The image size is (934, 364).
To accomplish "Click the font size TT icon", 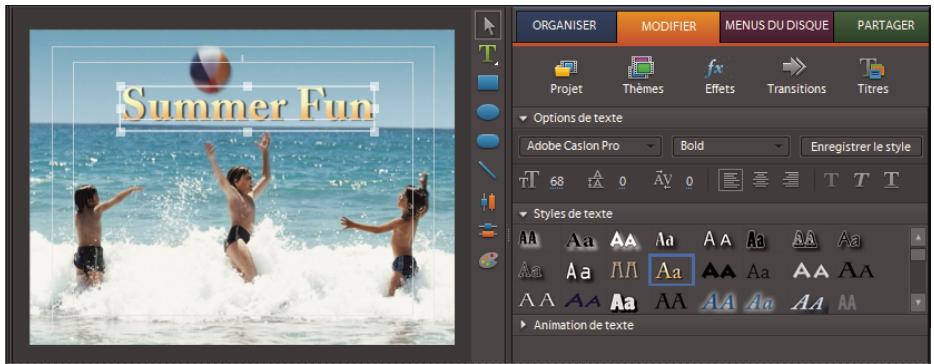I will click(x=530, y=181).
